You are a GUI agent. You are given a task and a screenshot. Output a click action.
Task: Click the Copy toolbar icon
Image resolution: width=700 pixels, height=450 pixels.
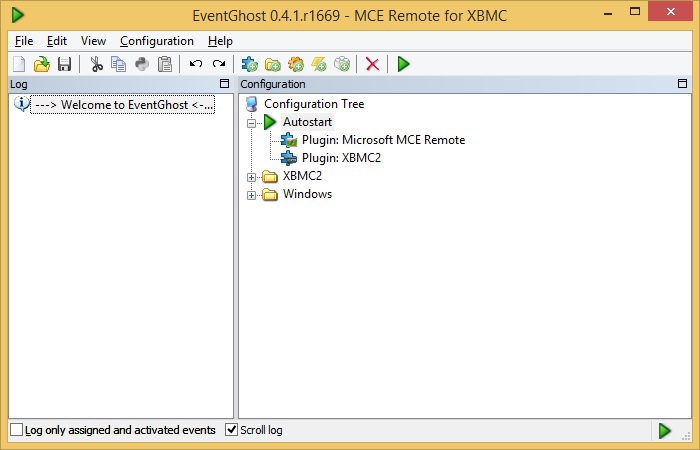point(118,64)
